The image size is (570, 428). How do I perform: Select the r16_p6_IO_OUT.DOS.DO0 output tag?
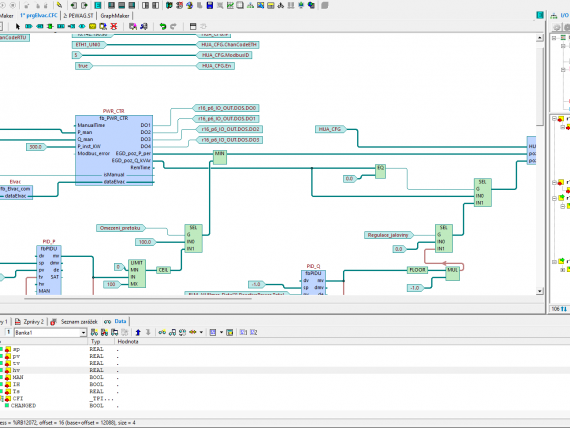tap(226, 108)
